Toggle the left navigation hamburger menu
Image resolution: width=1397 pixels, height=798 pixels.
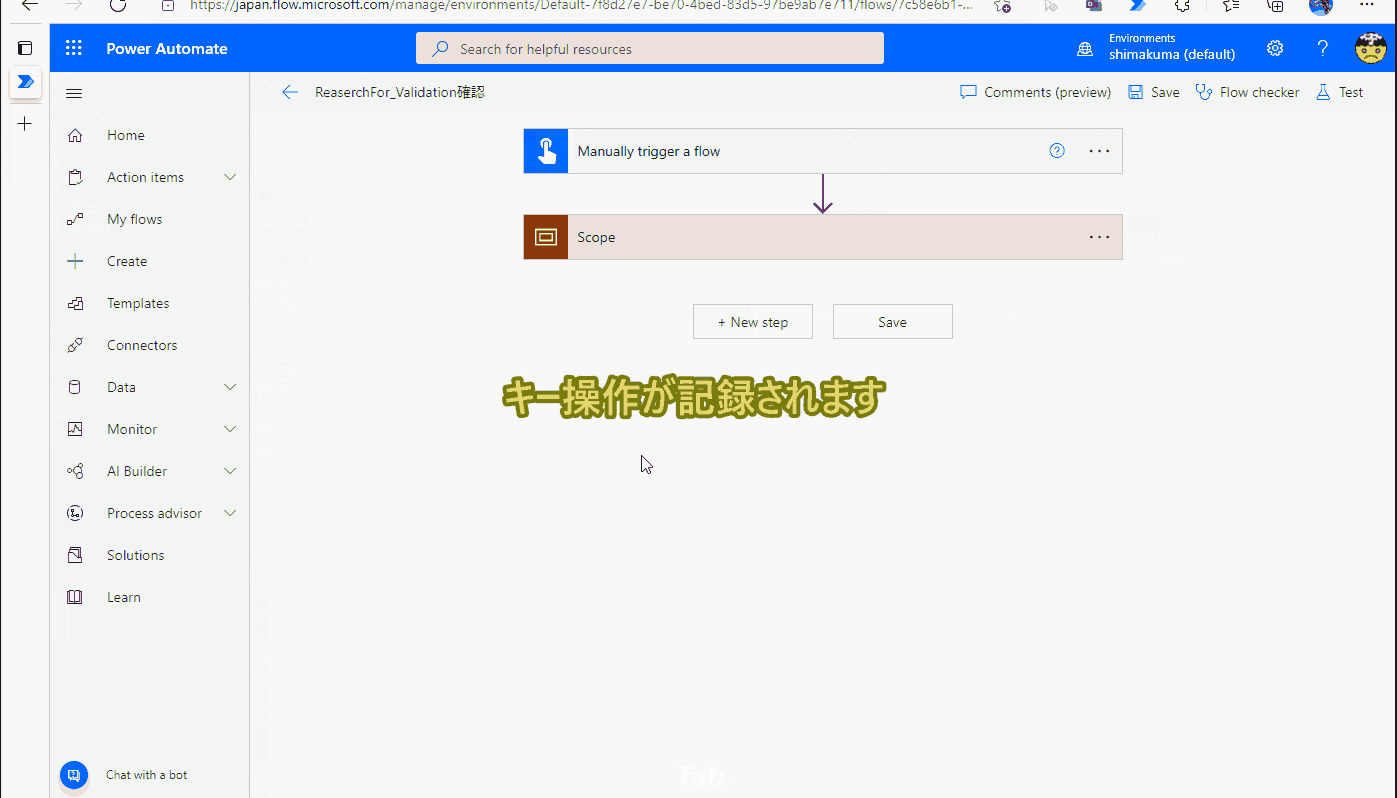pos(74,93)
